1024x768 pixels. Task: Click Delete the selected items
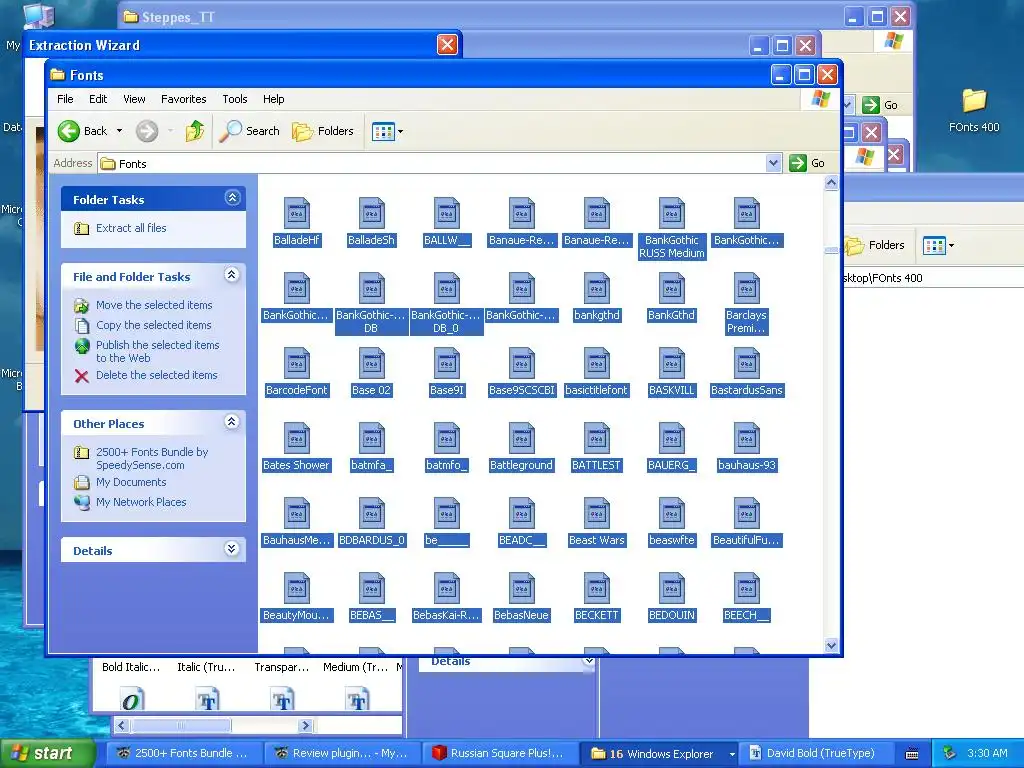point(157,376)
